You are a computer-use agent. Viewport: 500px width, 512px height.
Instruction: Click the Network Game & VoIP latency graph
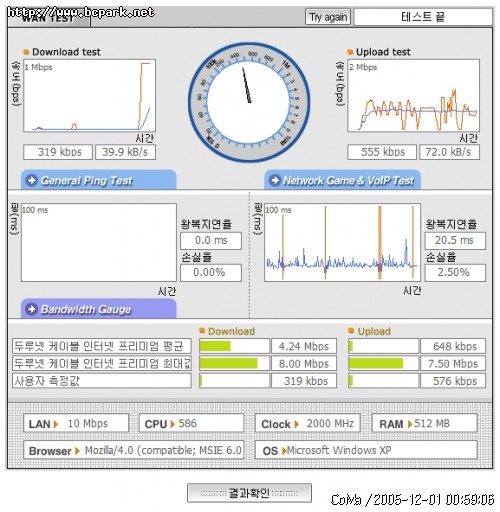[342, 243]
